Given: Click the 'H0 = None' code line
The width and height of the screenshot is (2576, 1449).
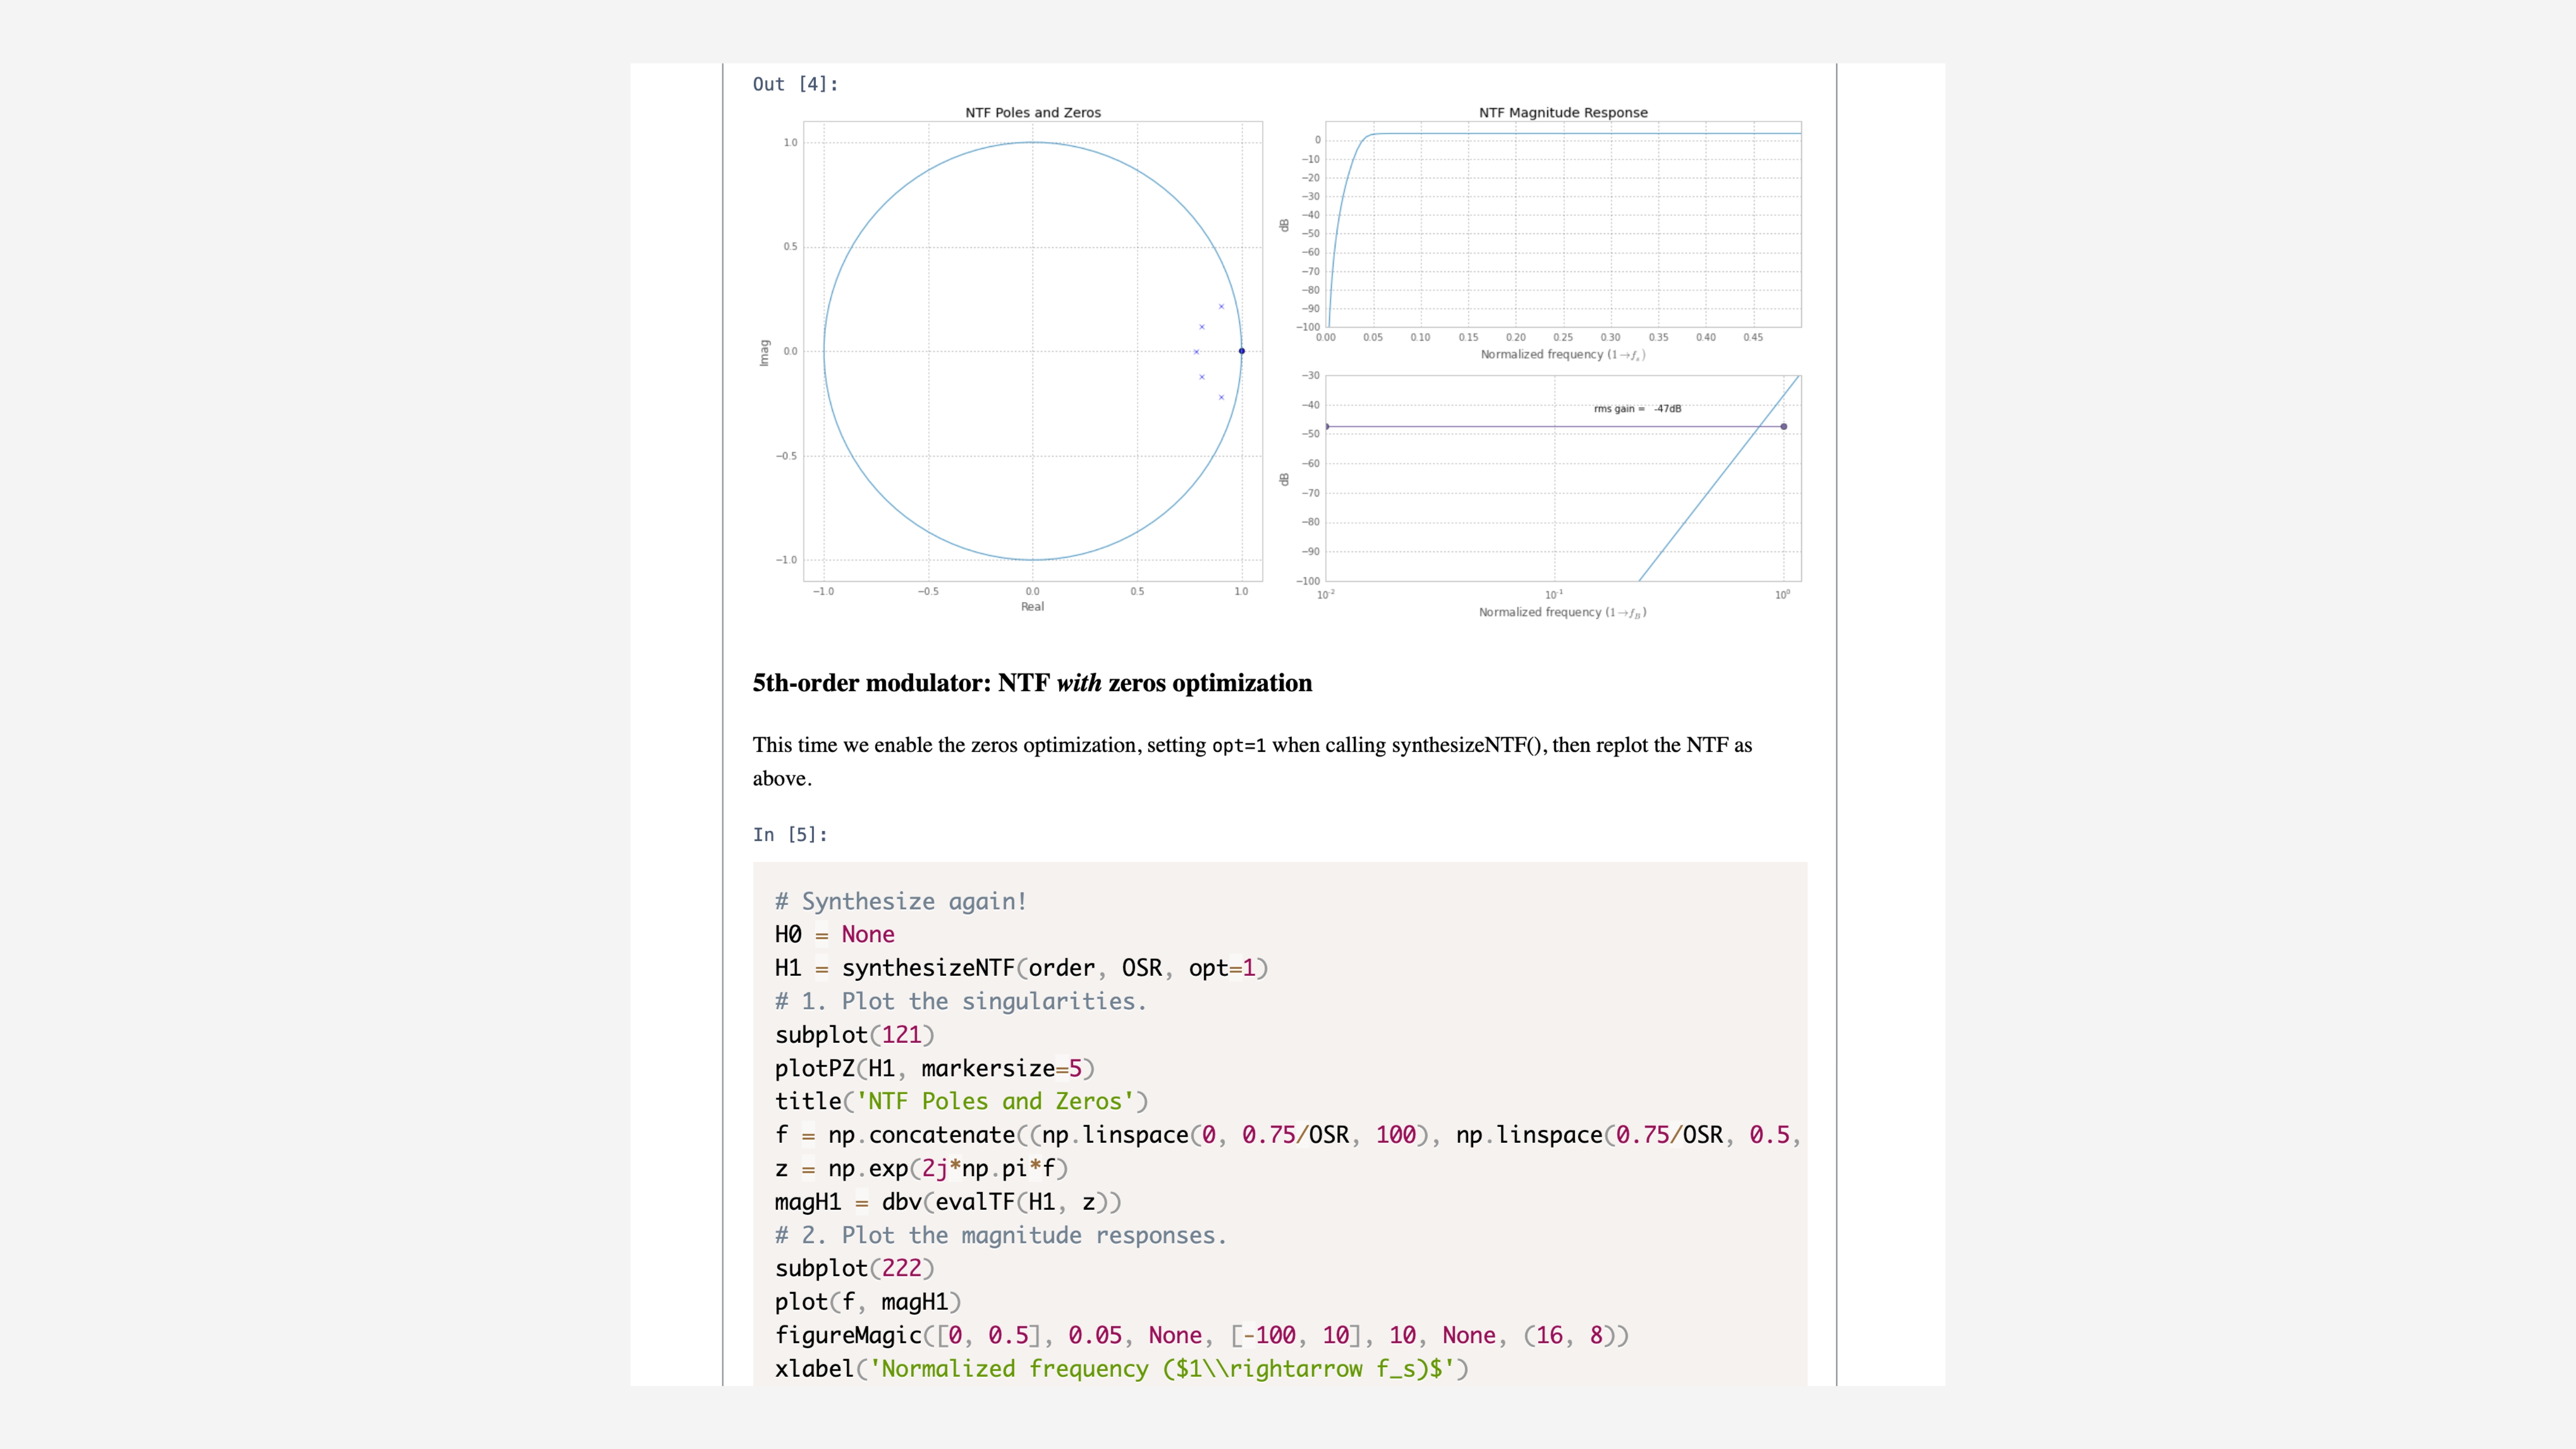Looking at the screenshot, I should (x=834, y=934).
